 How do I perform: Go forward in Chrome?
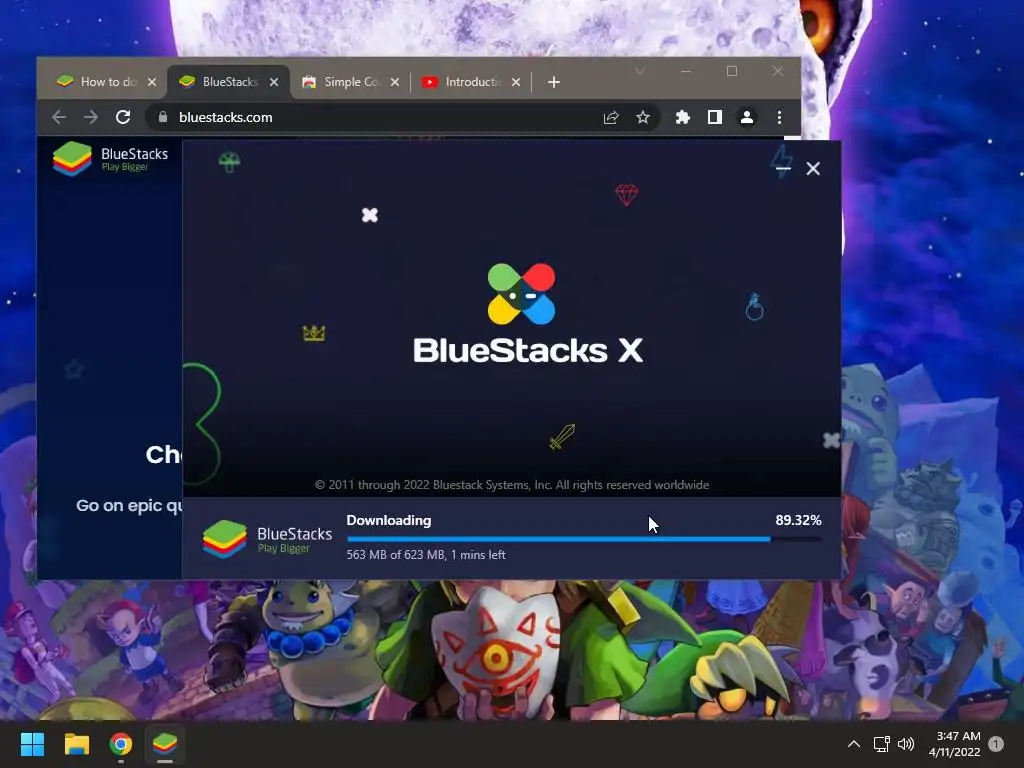pos(91,118)
